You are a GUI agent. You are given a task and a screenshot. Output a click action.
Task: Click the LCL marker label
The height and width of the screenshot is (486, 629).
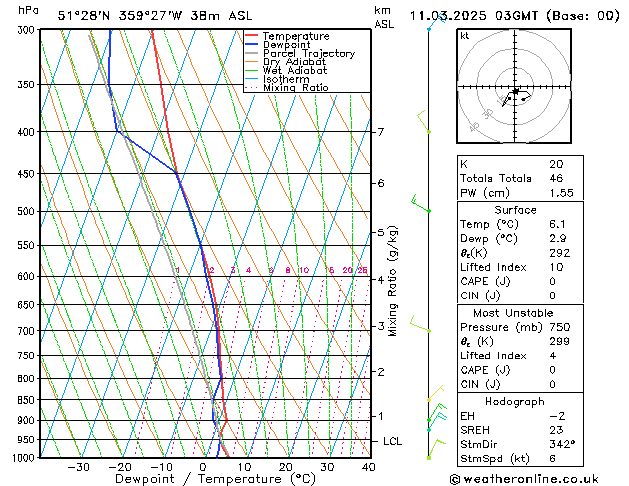393,441
